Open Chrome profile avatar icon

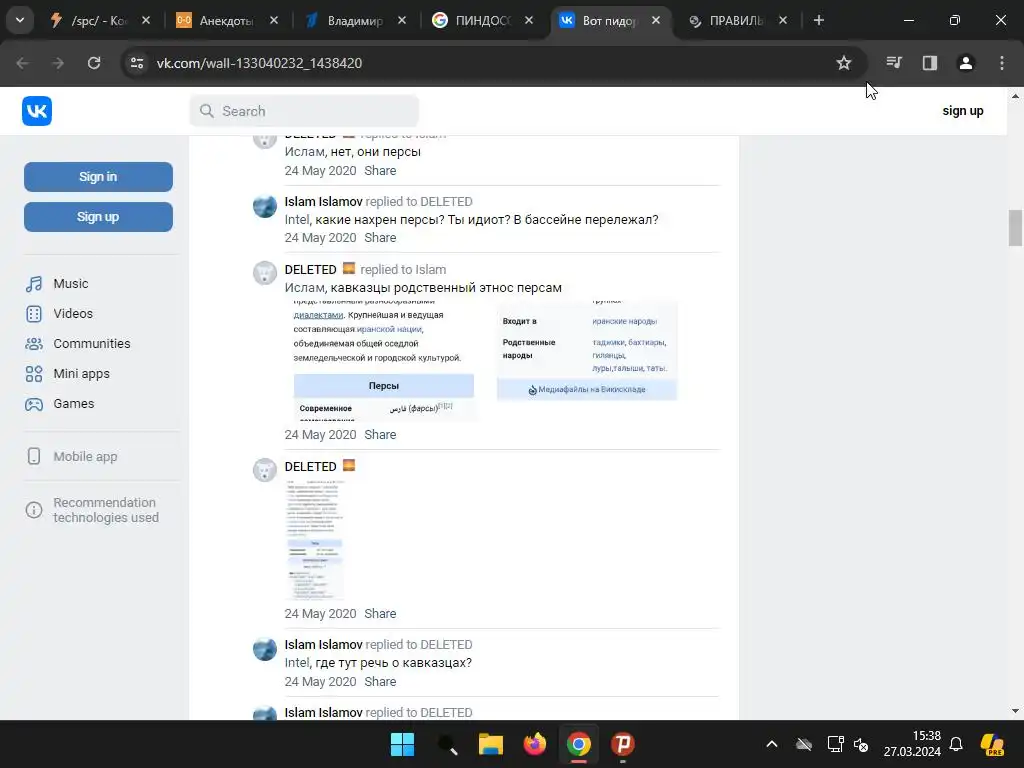[966, 63]
